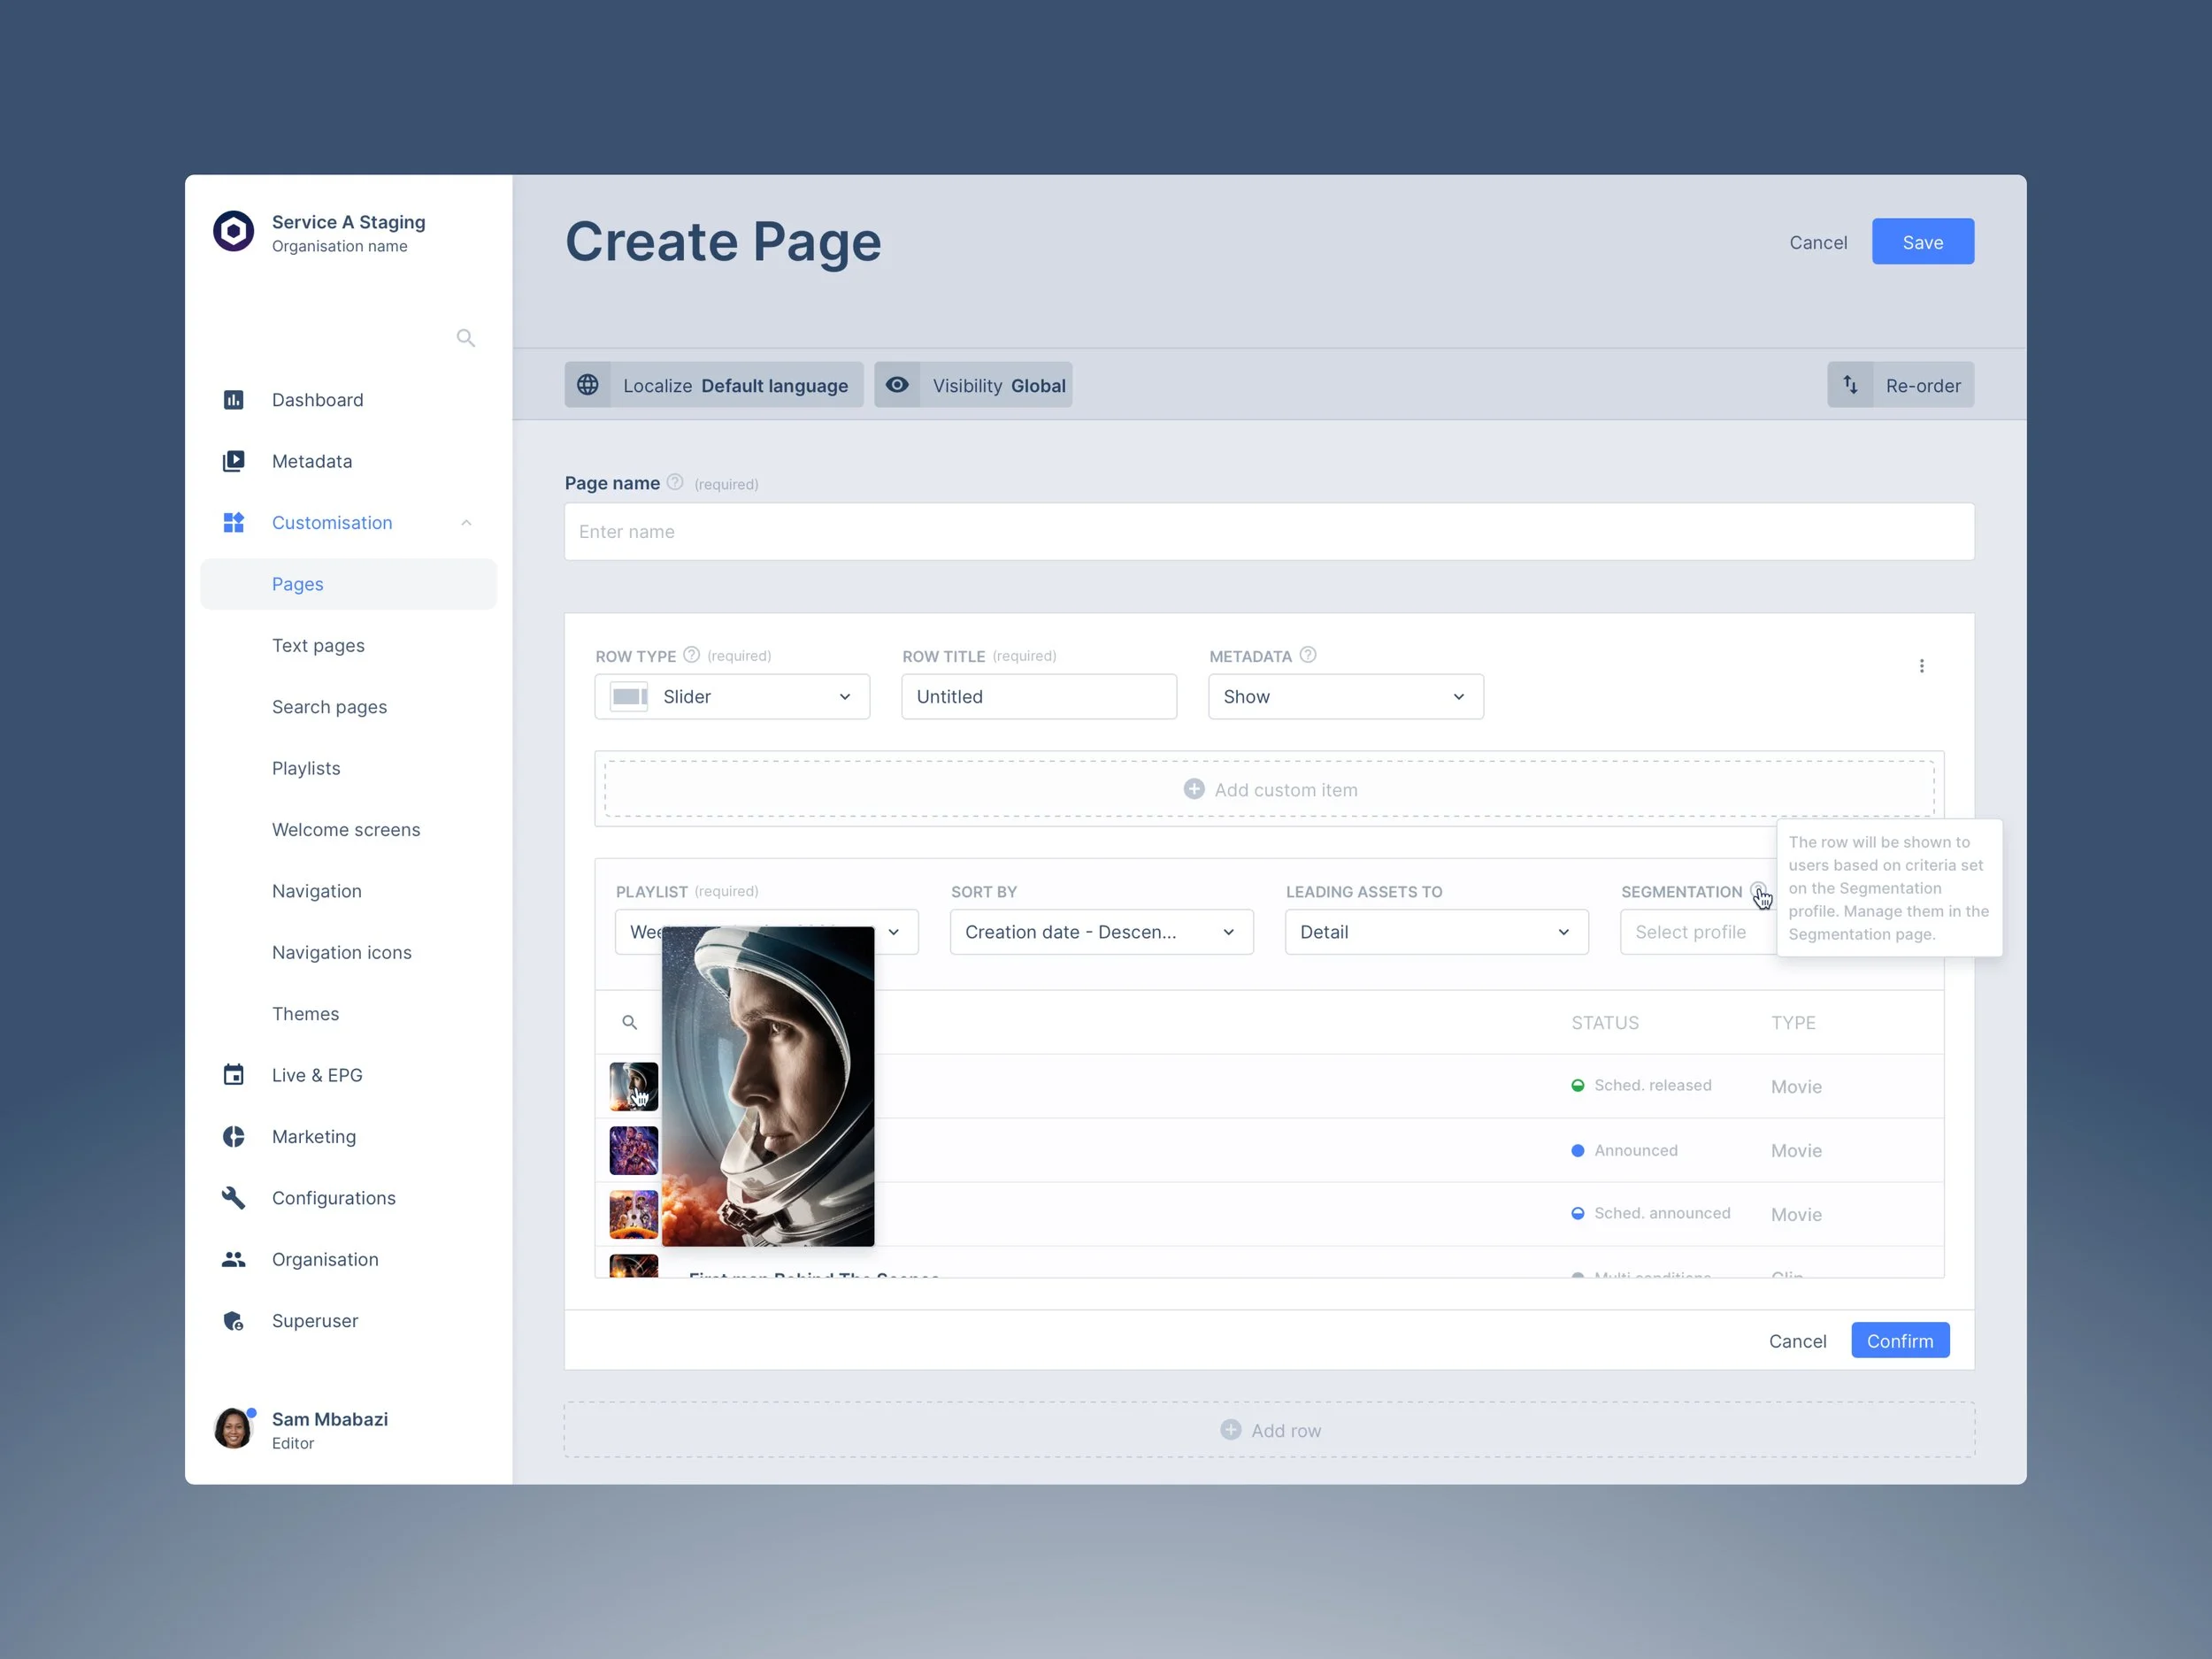This screenshot has width=2212, height=1659.
Task: Open the row's three-dot options menu
Action: click(1921, 666)
